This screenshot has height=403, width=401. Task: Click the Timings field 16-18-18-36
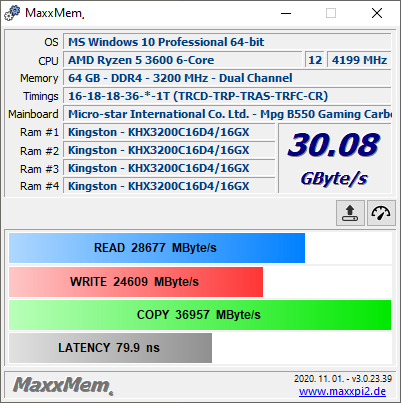pyautogui.click(x=227, y=96)
